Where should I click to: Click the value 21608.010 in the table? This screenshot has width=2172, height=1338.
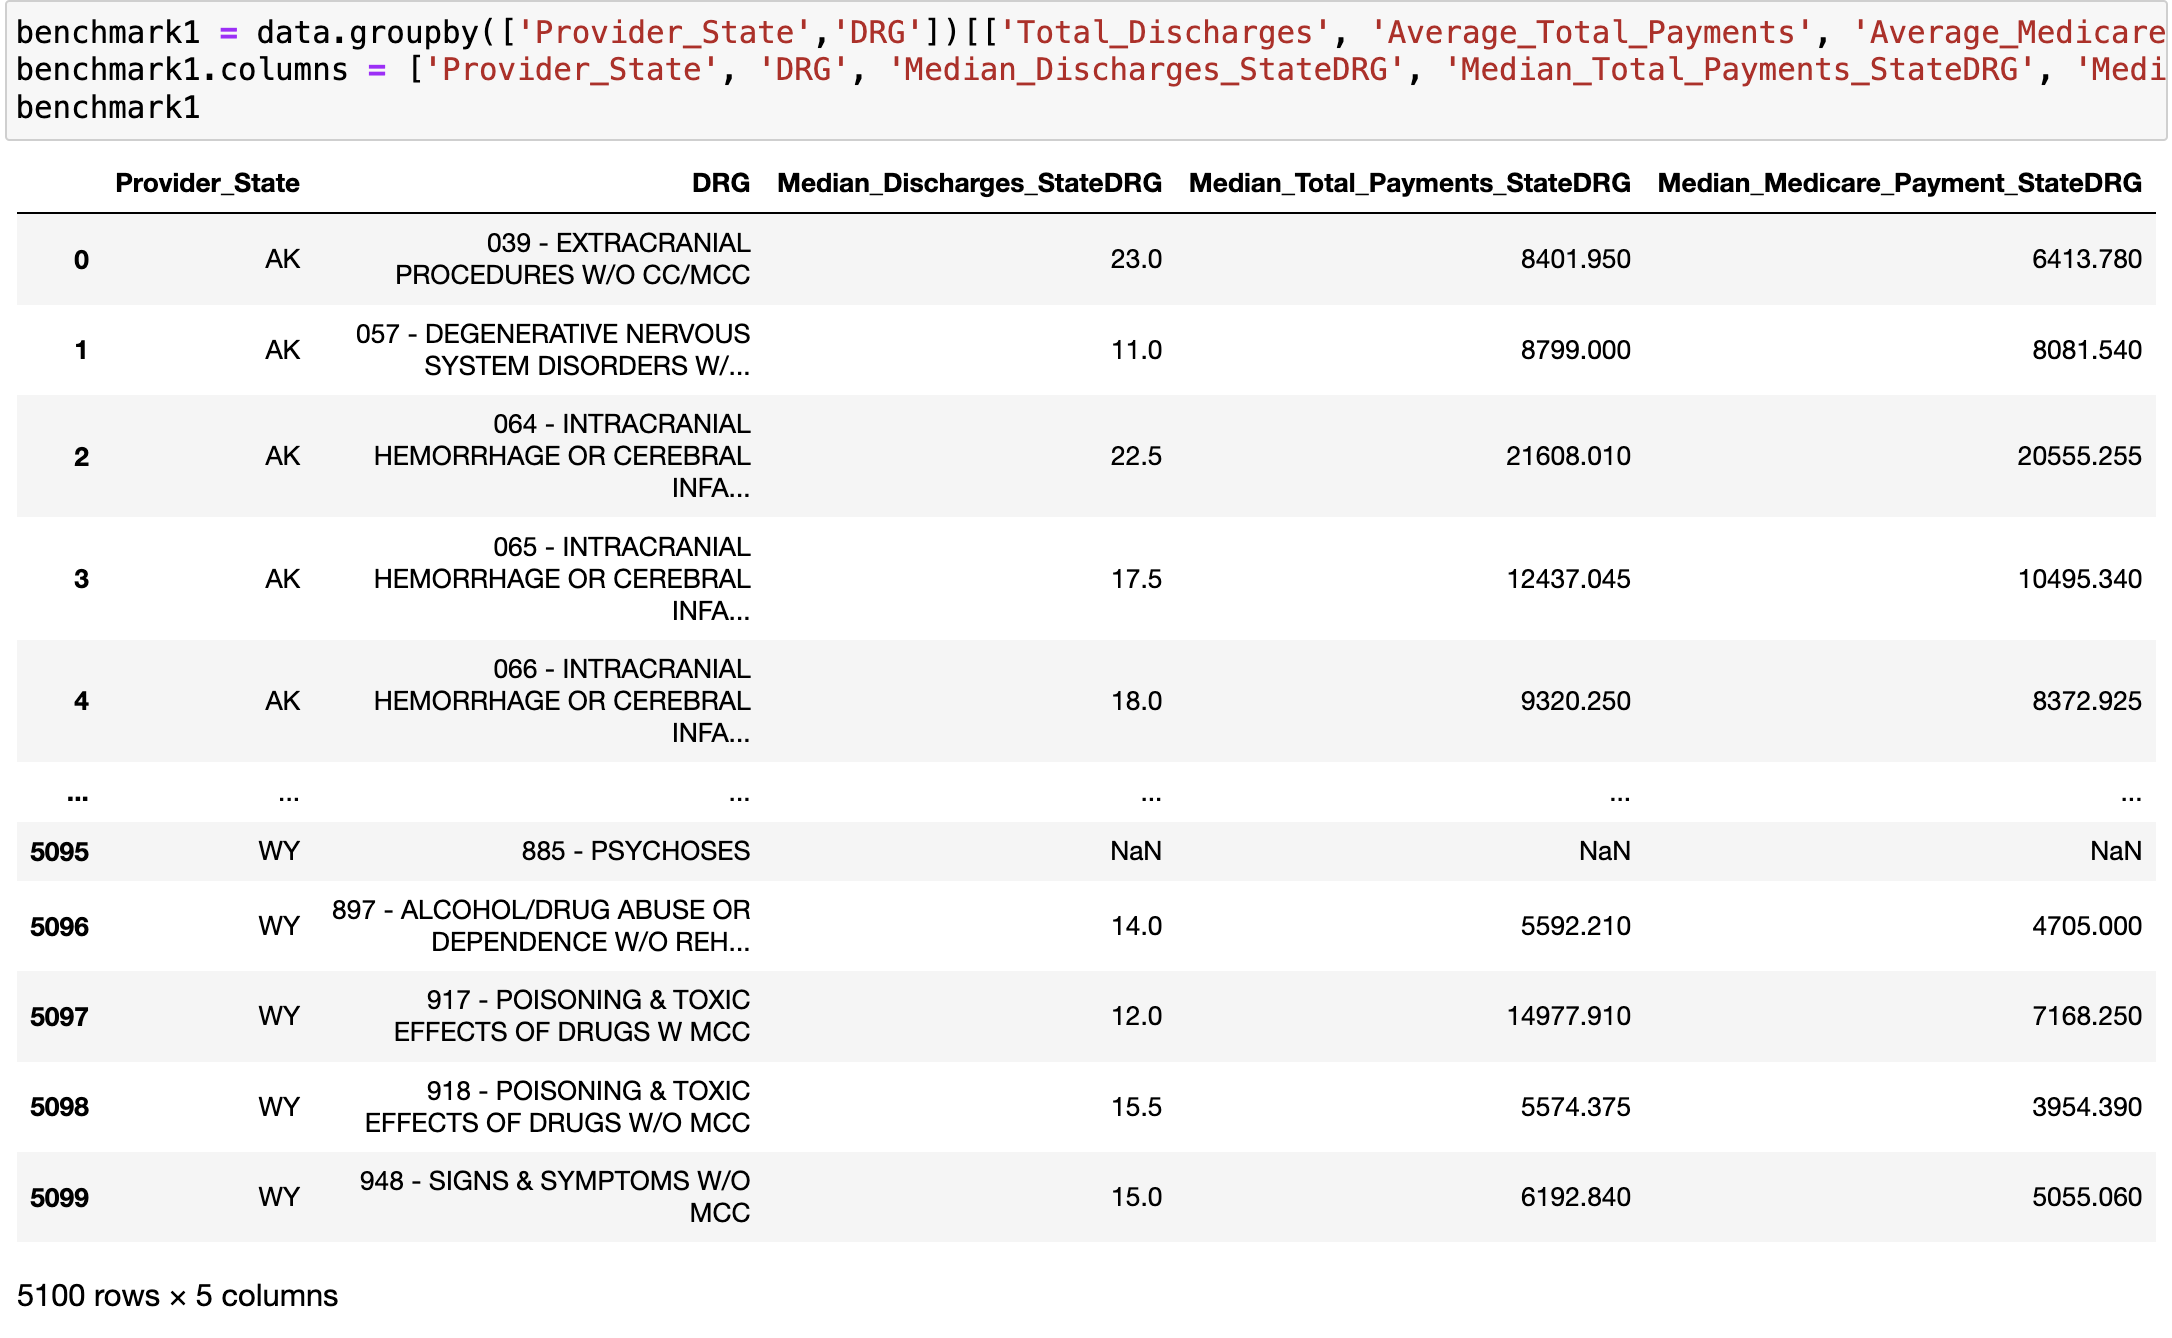tap(1567, 456)
